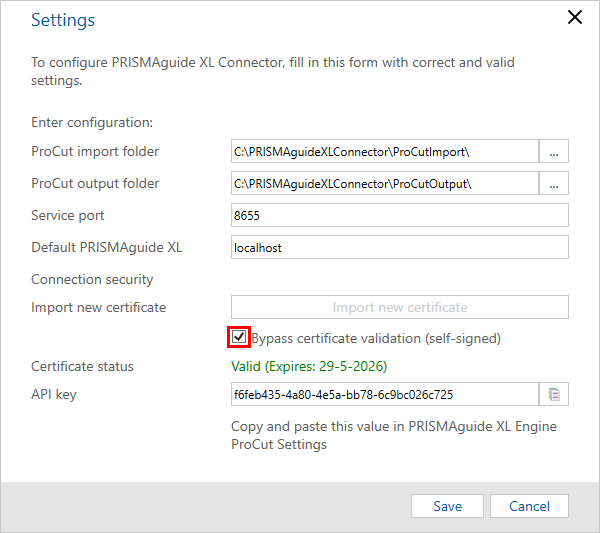Click the Copy and paste hint text

tap(394, 435)
